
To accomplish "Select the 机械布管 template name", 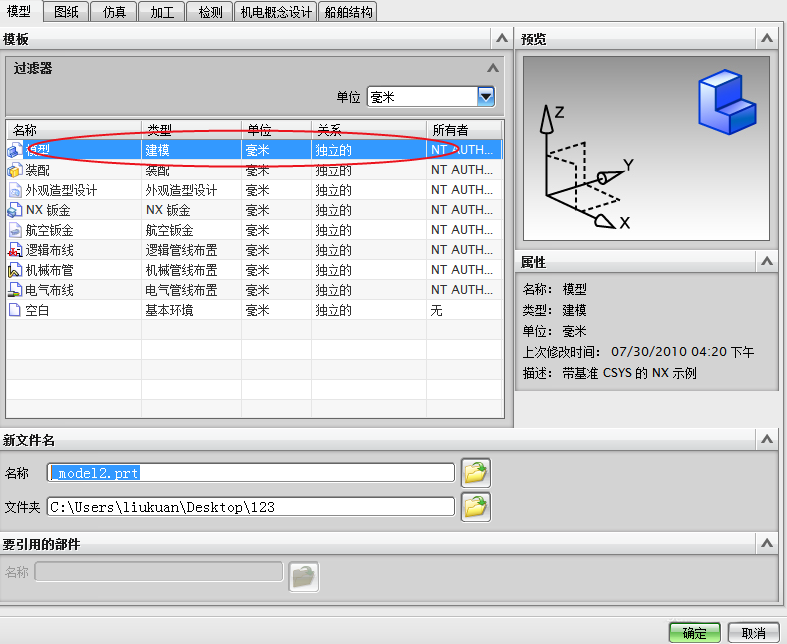I will (49, 270).
